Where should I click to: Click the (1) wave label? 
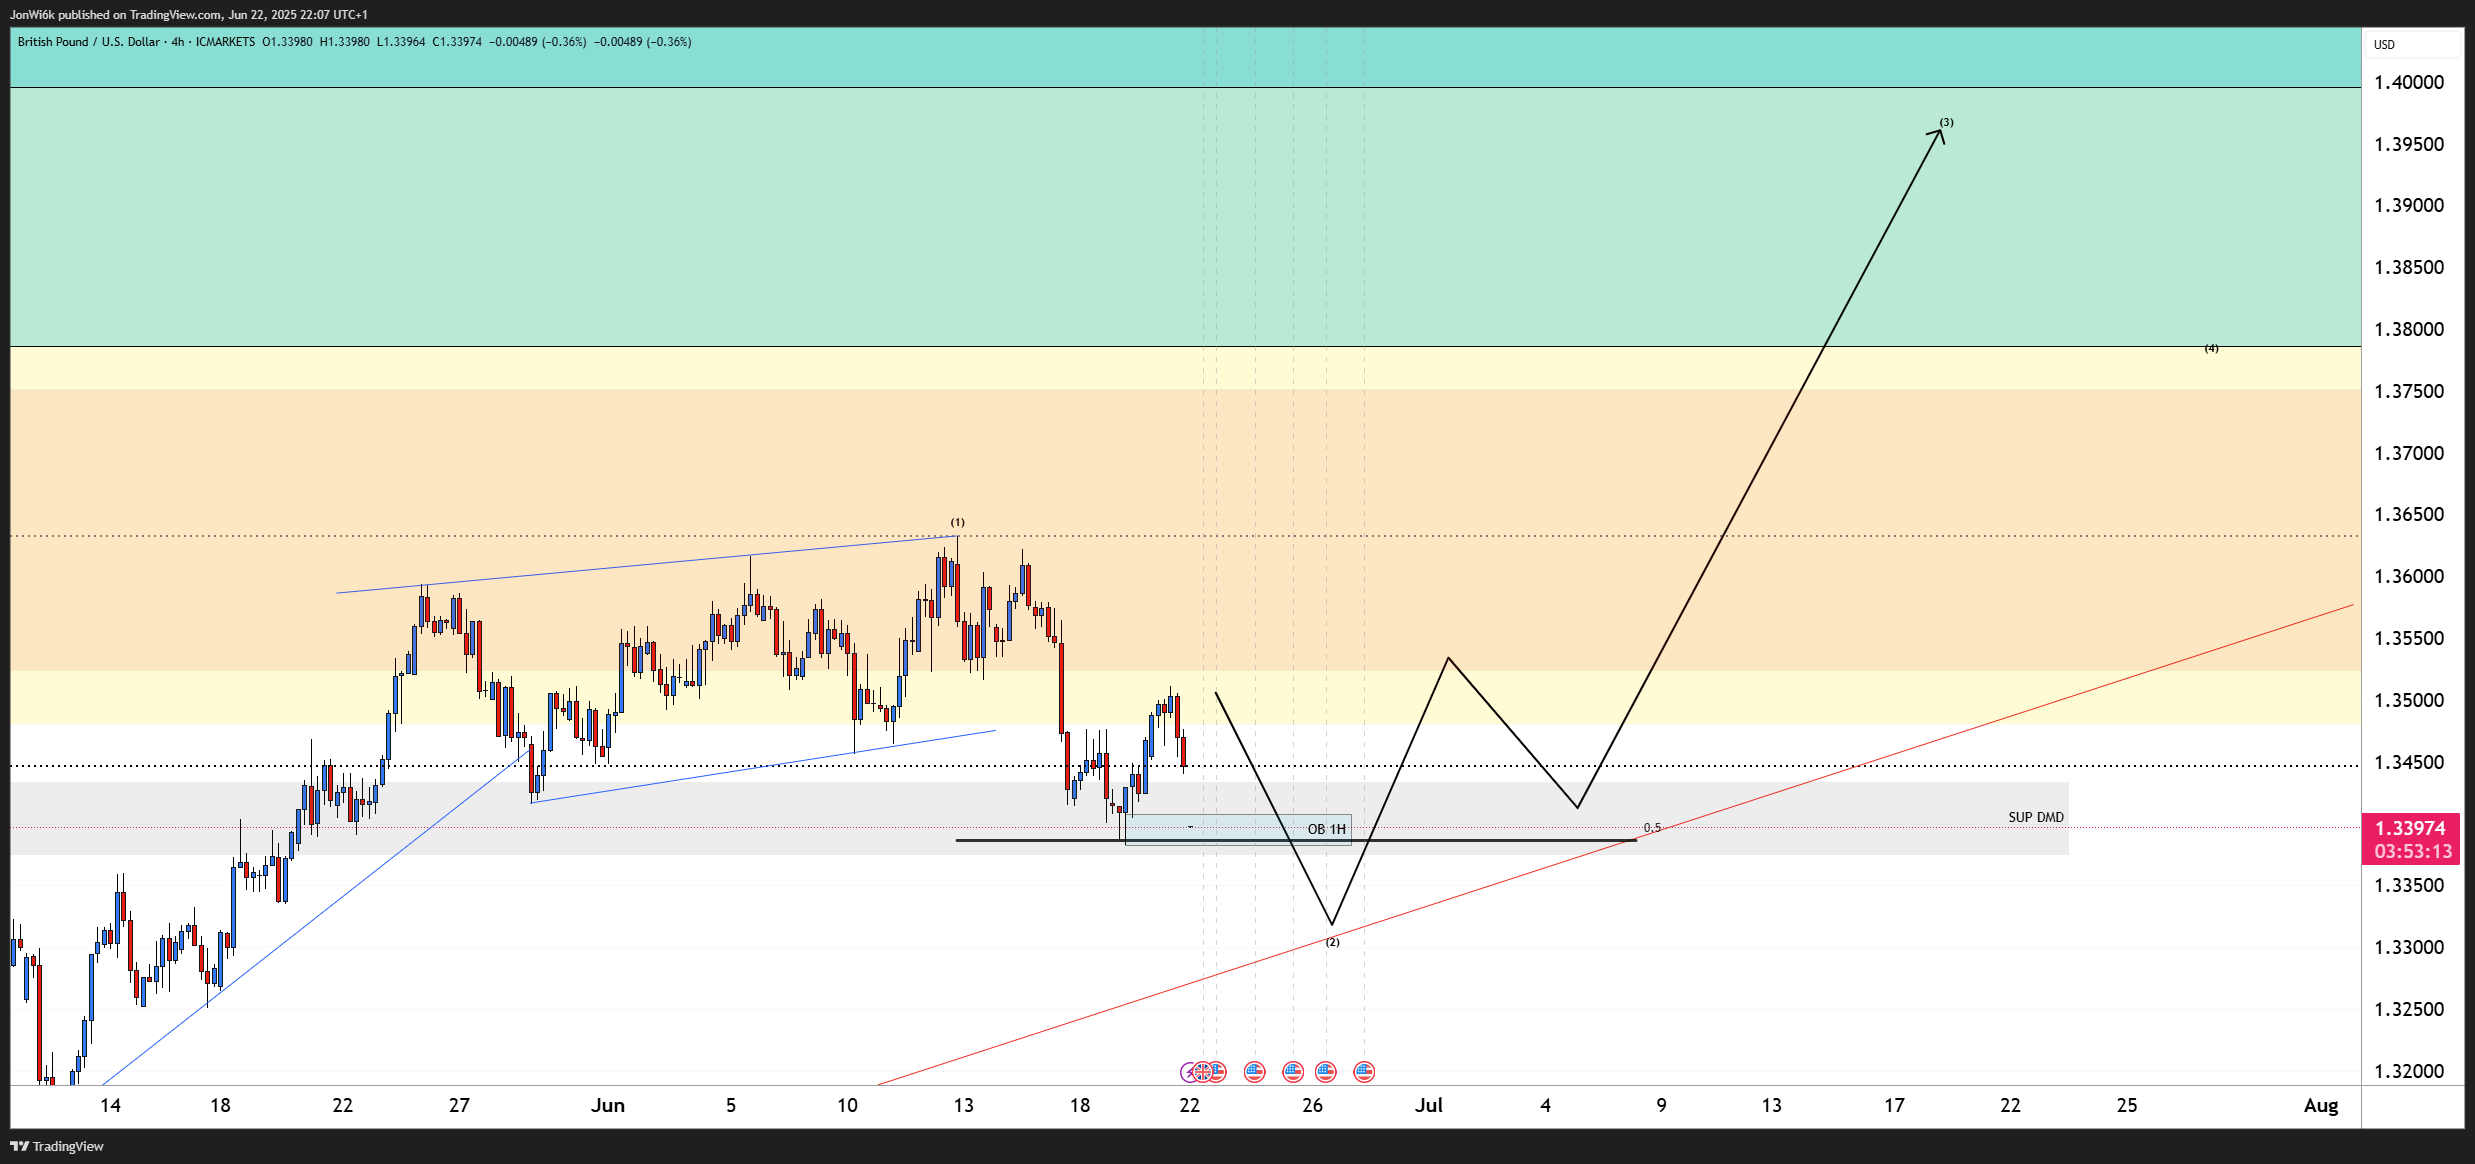coord(958,522)
